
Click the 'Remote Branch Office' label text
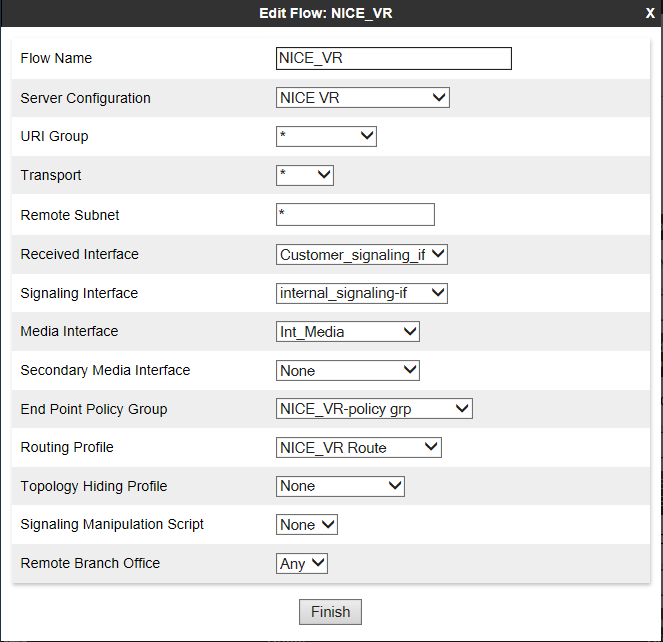coord(90,563)
